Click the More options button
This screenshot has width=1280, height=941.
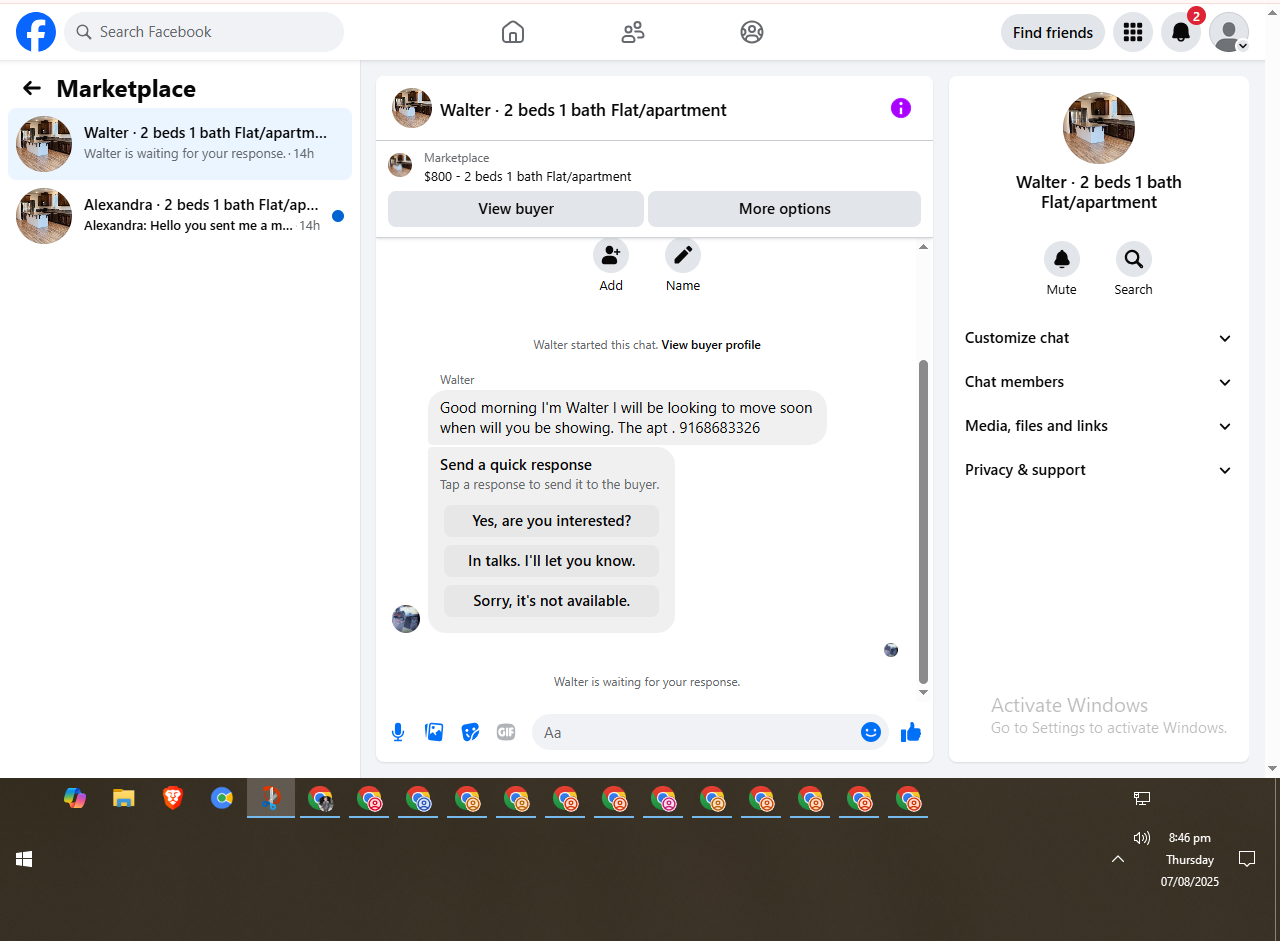(785, 209)
